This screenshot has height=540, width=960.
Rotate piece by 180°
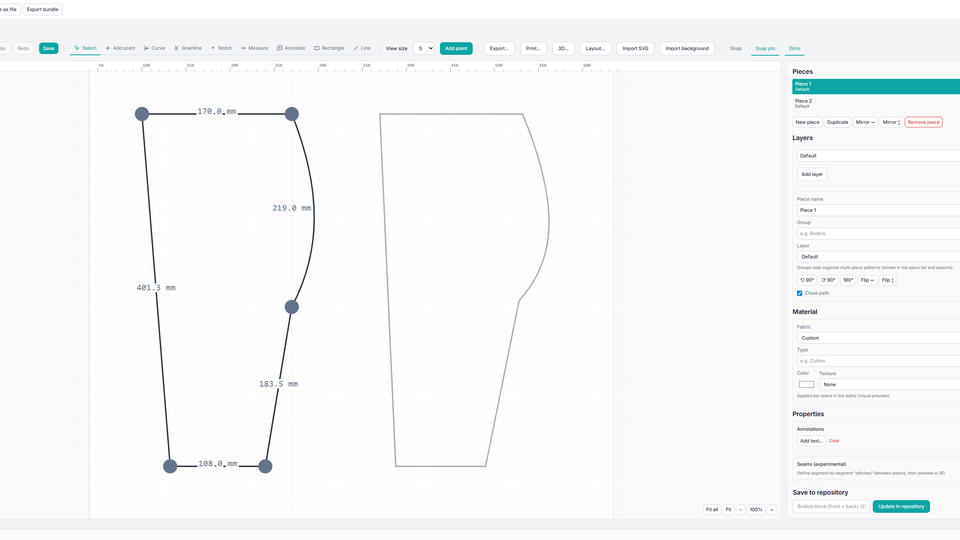click(848, 280)
